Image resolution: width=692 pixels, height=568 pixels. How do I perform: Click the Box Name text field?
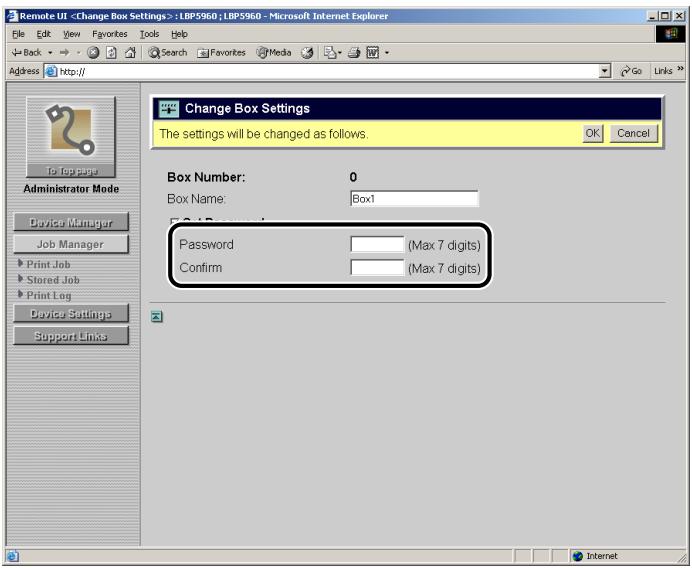[x=414, y=199]
